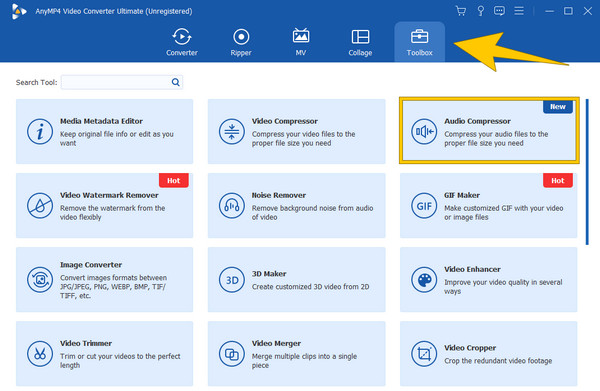The height and width of the screenshot is (391, 600).
Task: Click the New badge on Audio Compressor
Action: (x=558, y=107)
